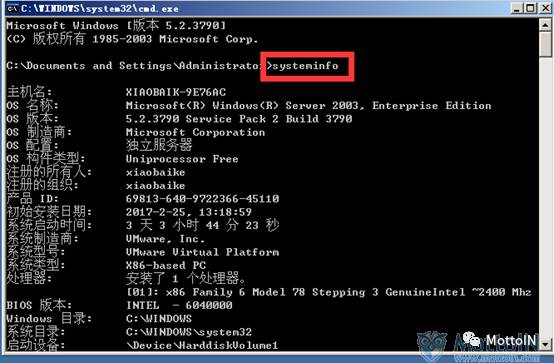554x363 pixels.
Task: Click the \Device\HarddiskVolume1 value
Action: [x=202, y=345]
